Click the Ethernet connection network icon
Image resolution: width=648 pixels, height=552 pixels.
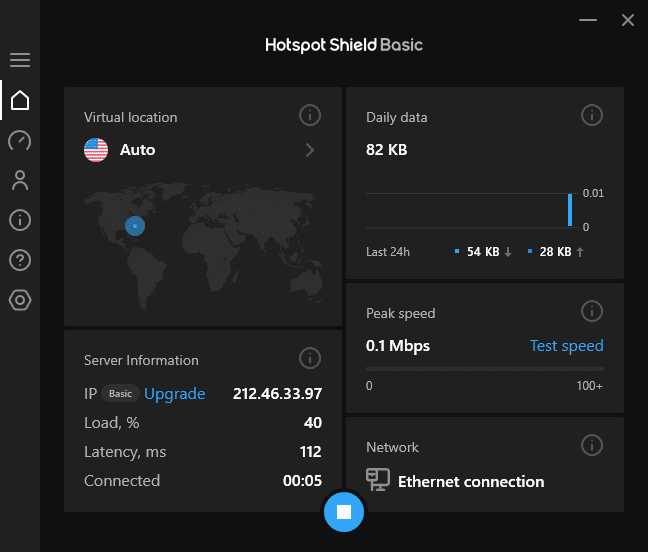(x=378, y=481)
